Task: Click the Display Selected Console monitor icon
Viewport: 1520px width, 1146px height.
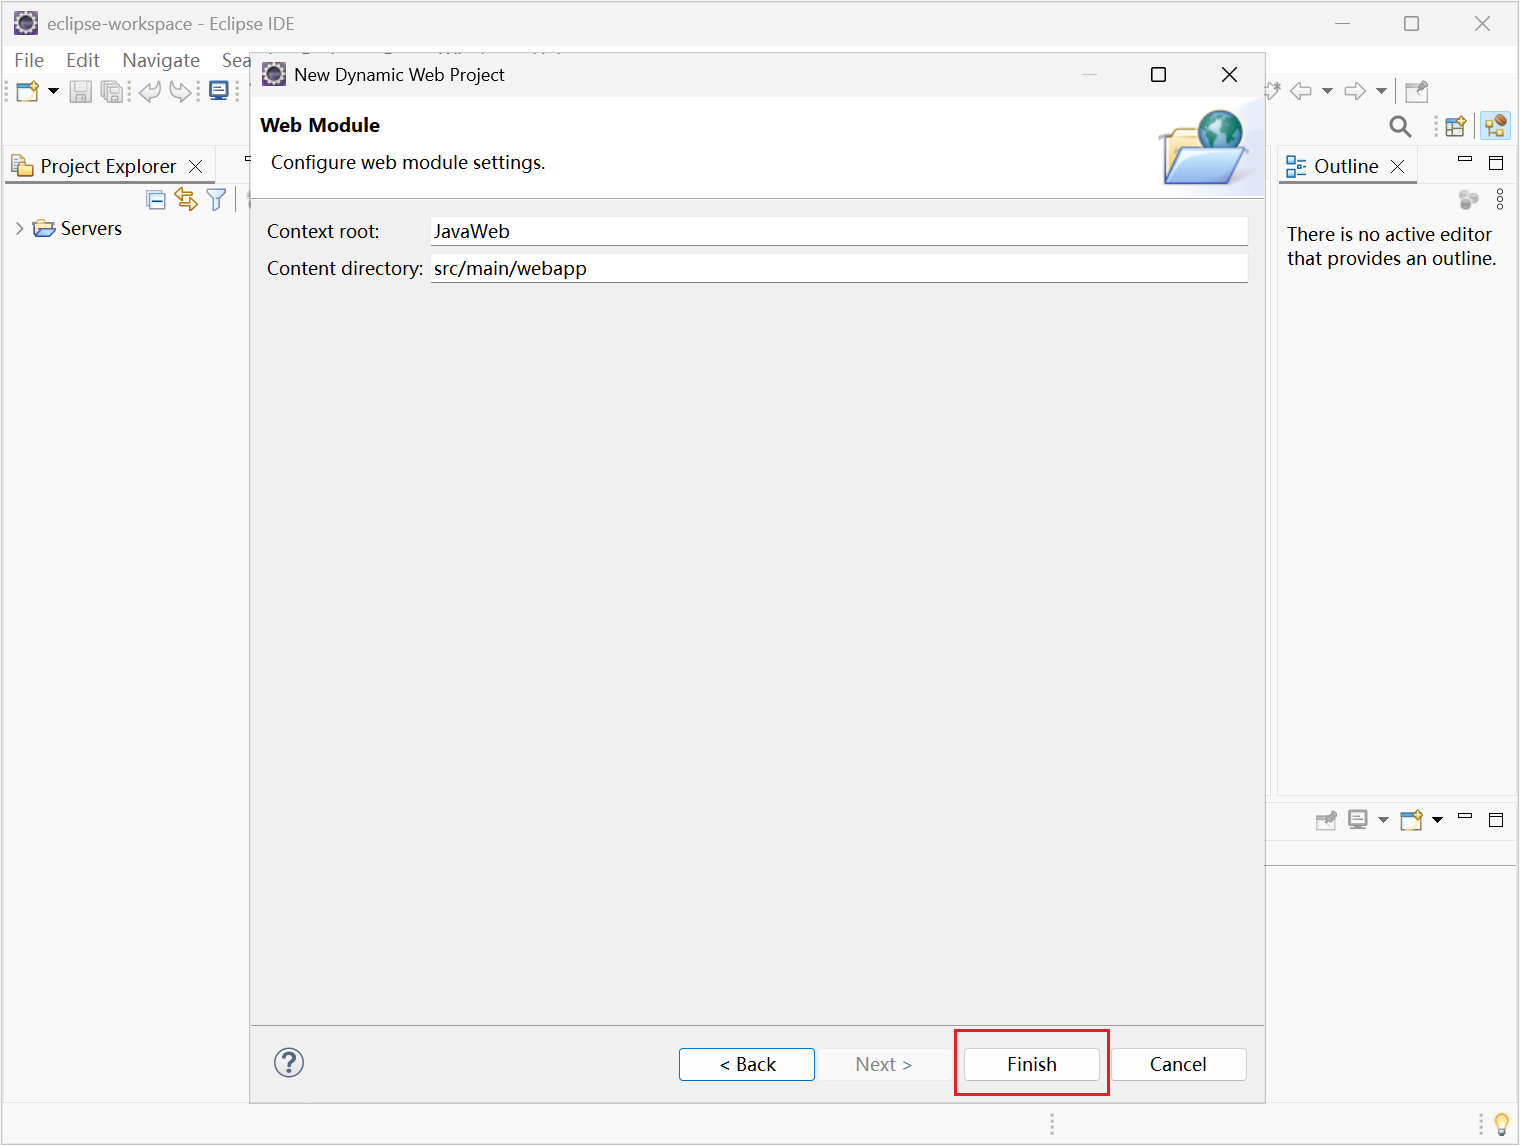Action: coord(1358,820)
